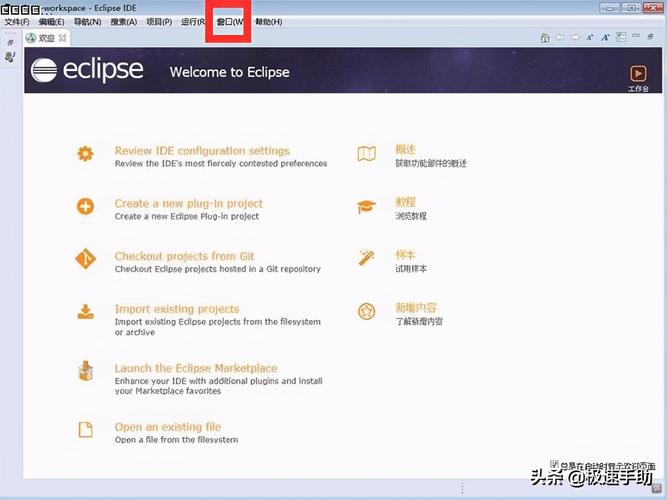Click the star badge icon for 新增内容

[366, 311]
